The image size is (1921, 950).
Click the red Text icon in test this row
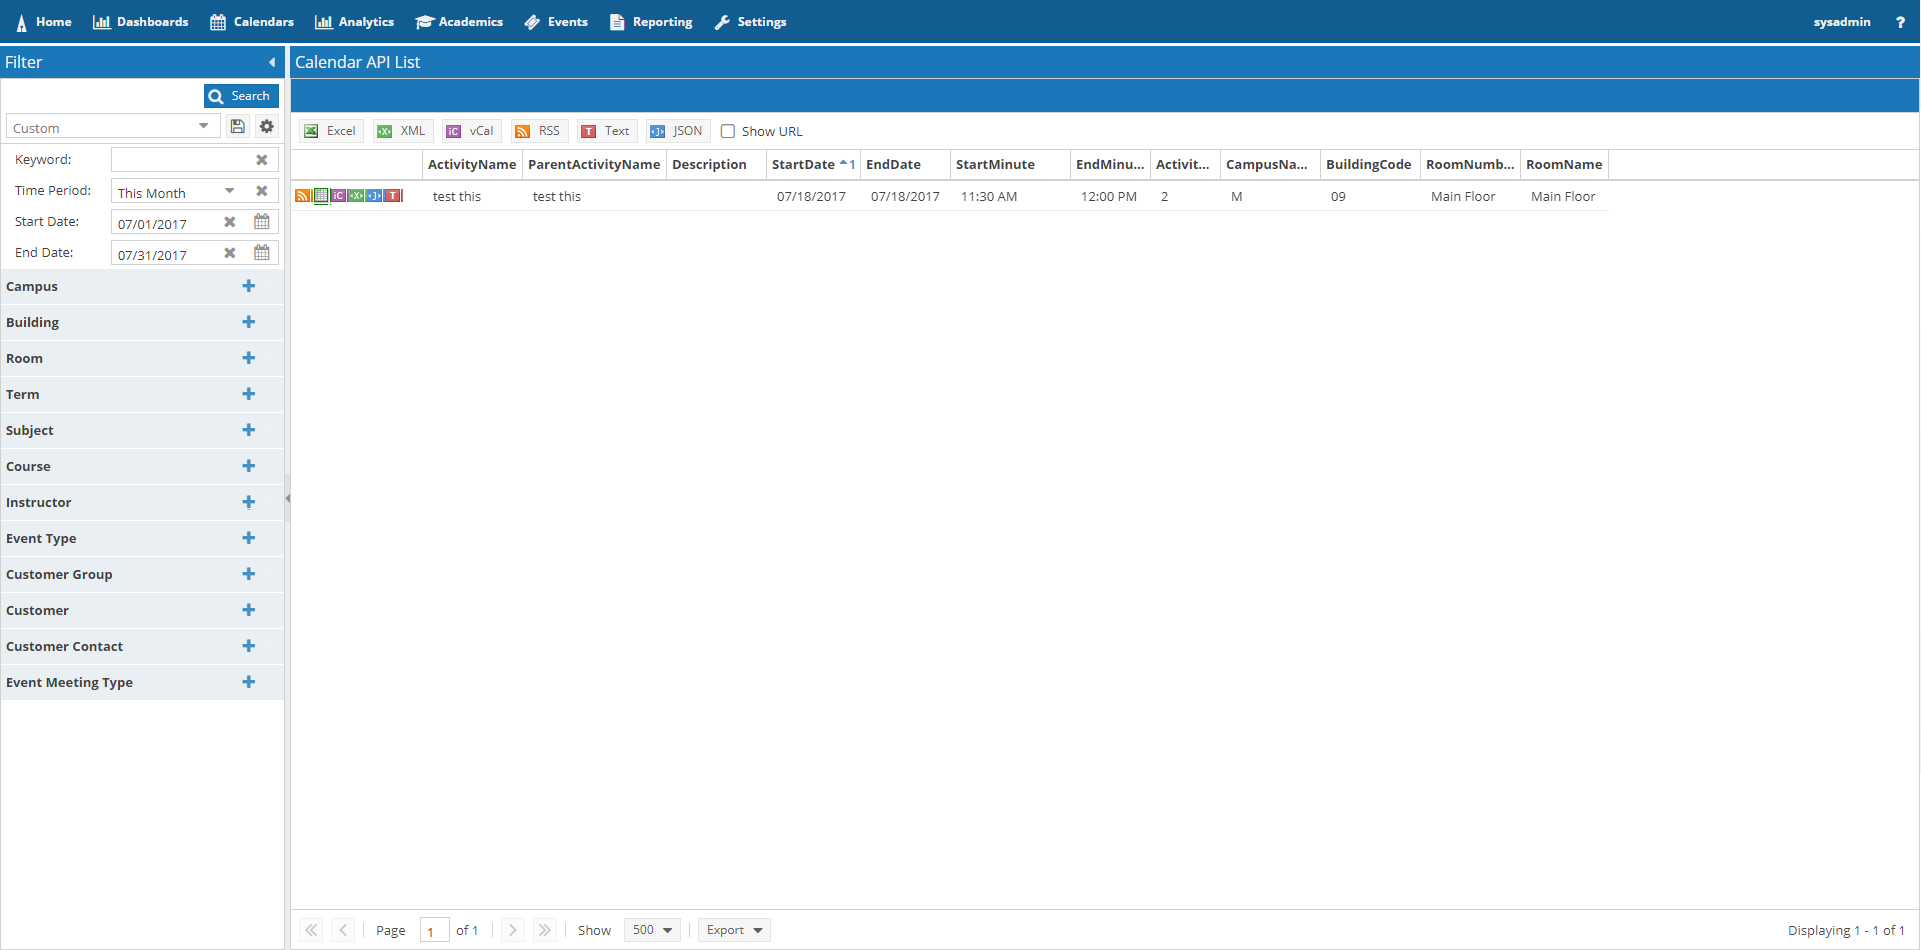(393, 196)
